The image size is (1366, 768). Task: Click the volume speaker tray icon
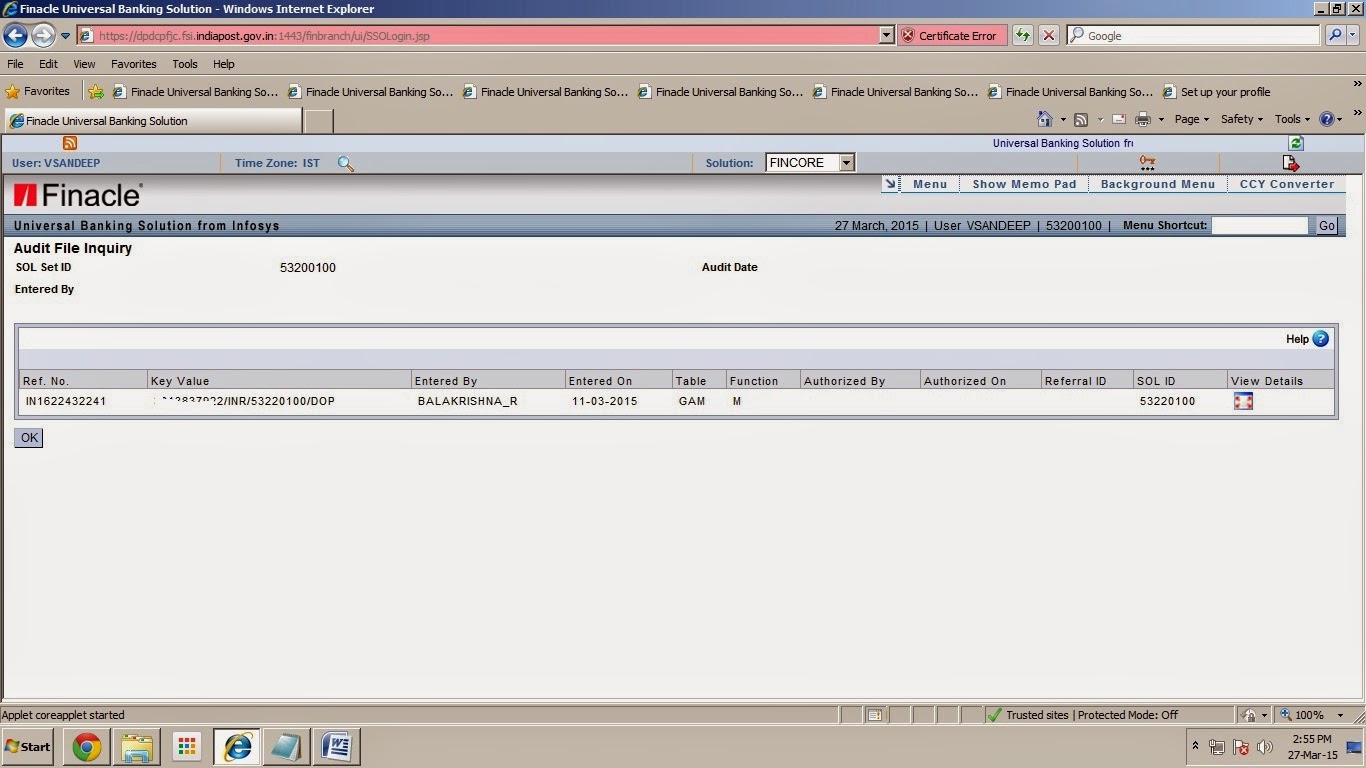[x=1265, y=747]
